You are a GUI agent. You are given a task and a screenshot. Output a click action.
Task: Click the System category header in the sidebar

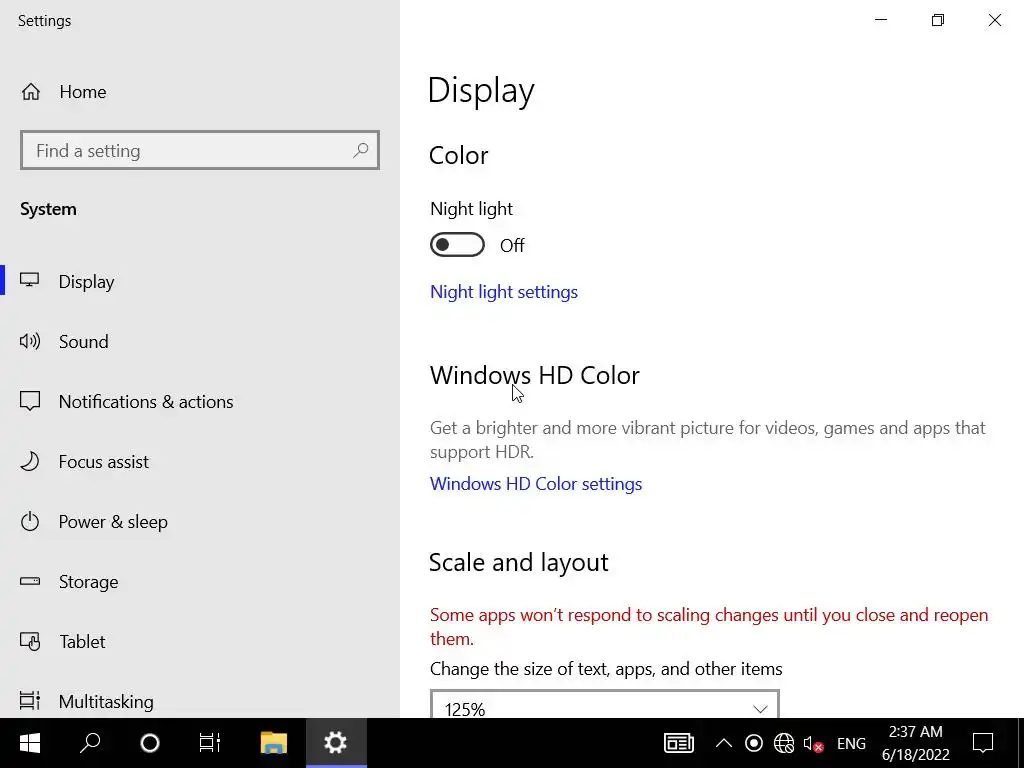pos(48,209)
